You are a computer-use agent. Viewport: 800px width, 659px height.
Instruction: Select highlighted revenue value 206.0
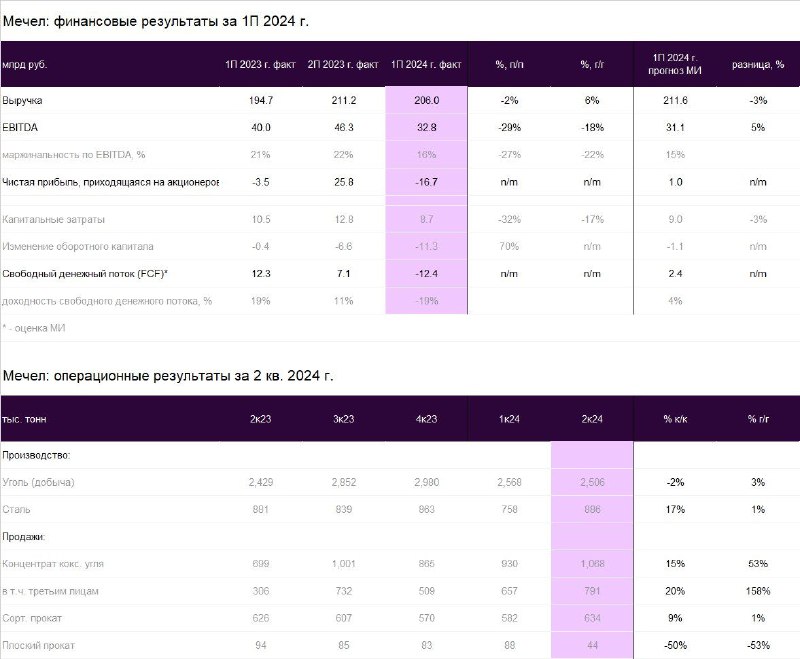pyautogui.click(x=427, y=100)
